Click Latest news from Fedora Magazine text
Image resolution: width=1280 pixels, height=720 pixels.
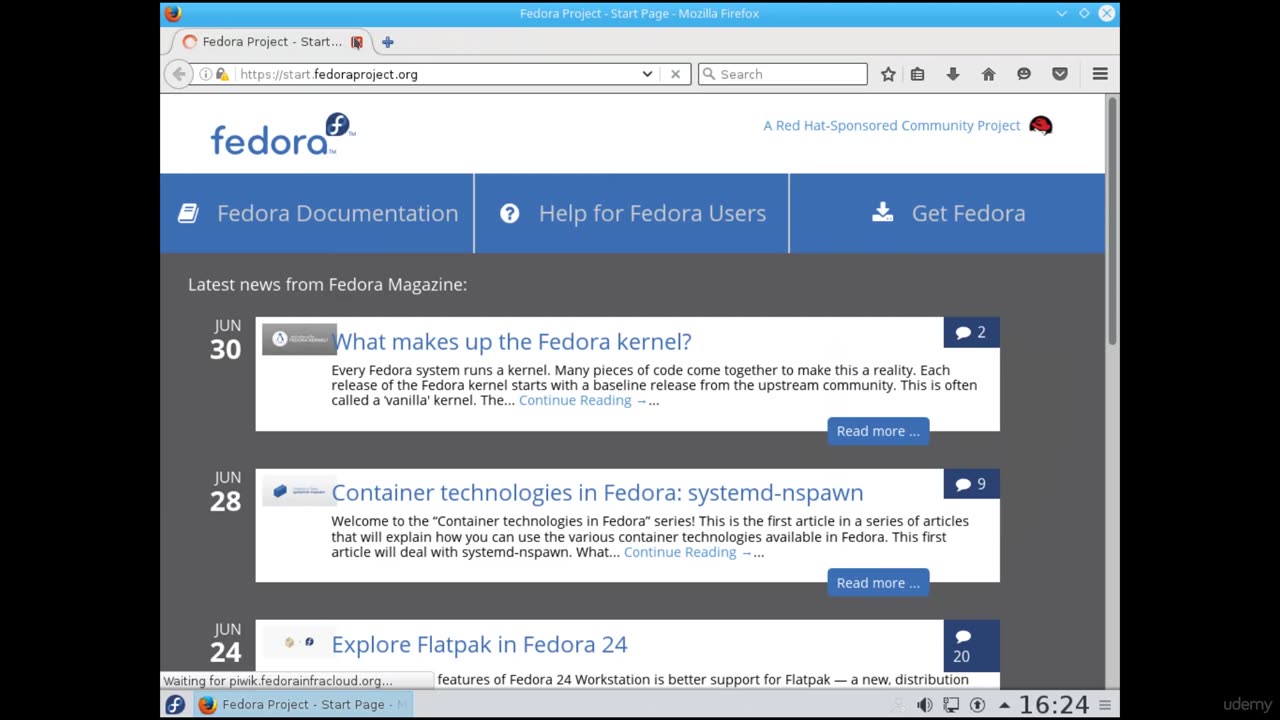click(x=327, y=284)
